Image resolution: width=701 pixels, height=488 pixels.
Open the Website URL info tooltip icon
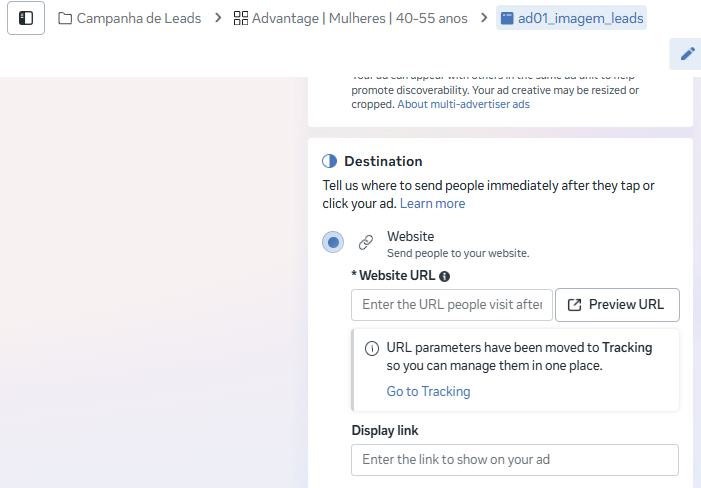445,276
